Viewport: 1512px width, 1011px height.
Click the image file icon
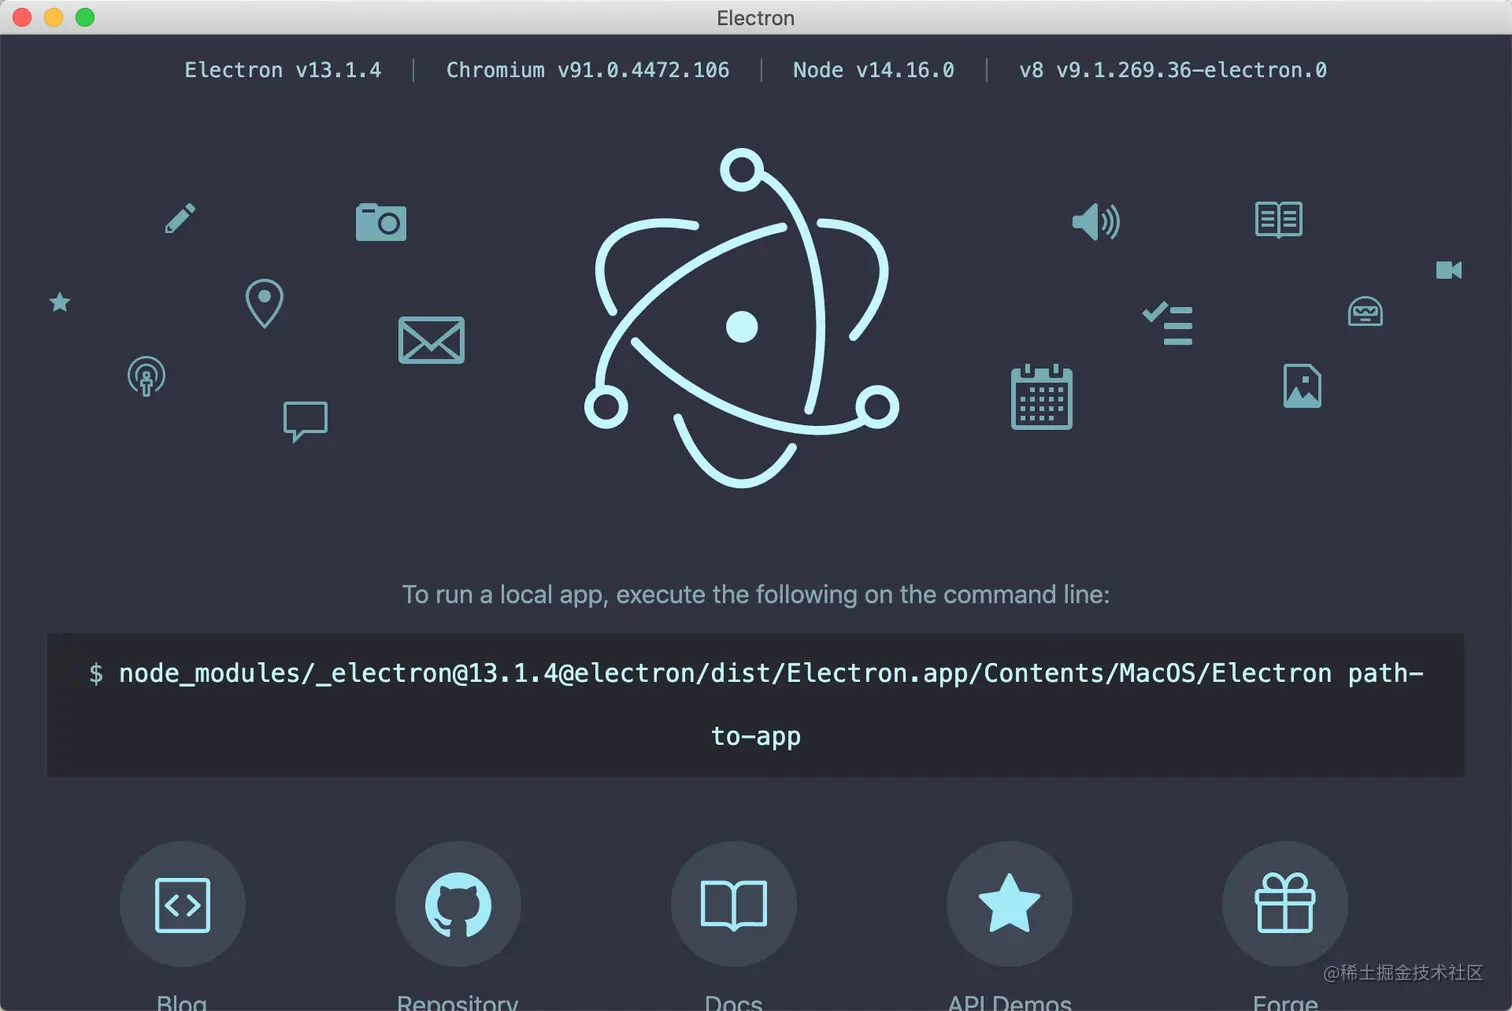tap(1302, 386)
